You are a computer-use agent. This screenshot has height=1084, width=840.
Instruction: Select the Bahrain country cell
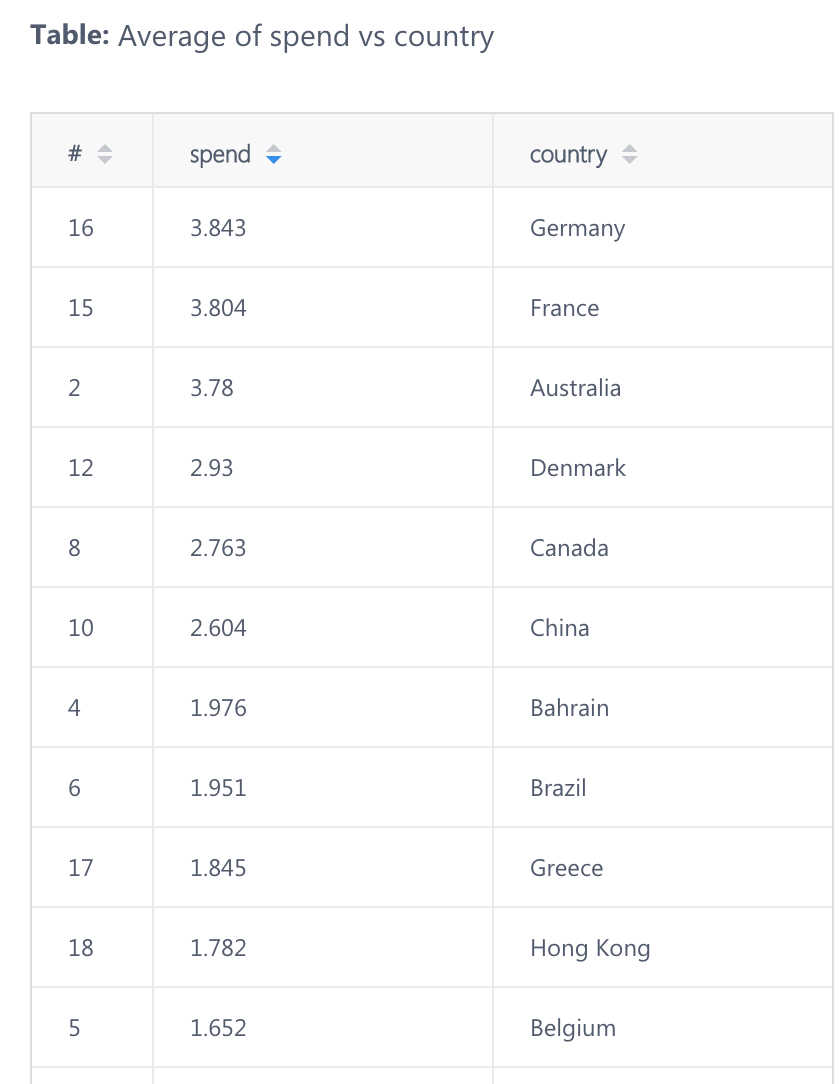point(569,708)
